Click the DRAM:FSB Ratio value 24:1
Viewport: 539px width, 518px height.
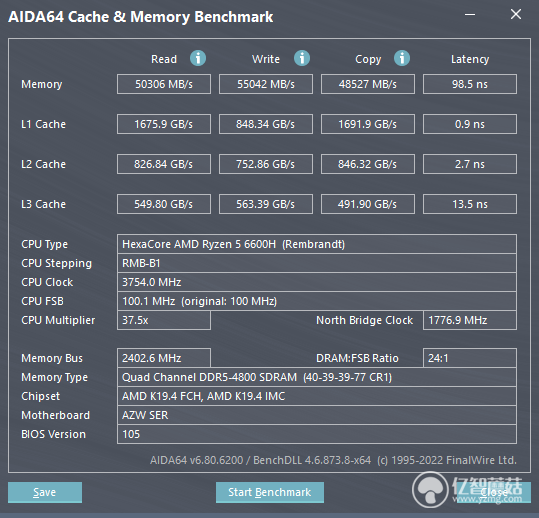coord(470,358)
